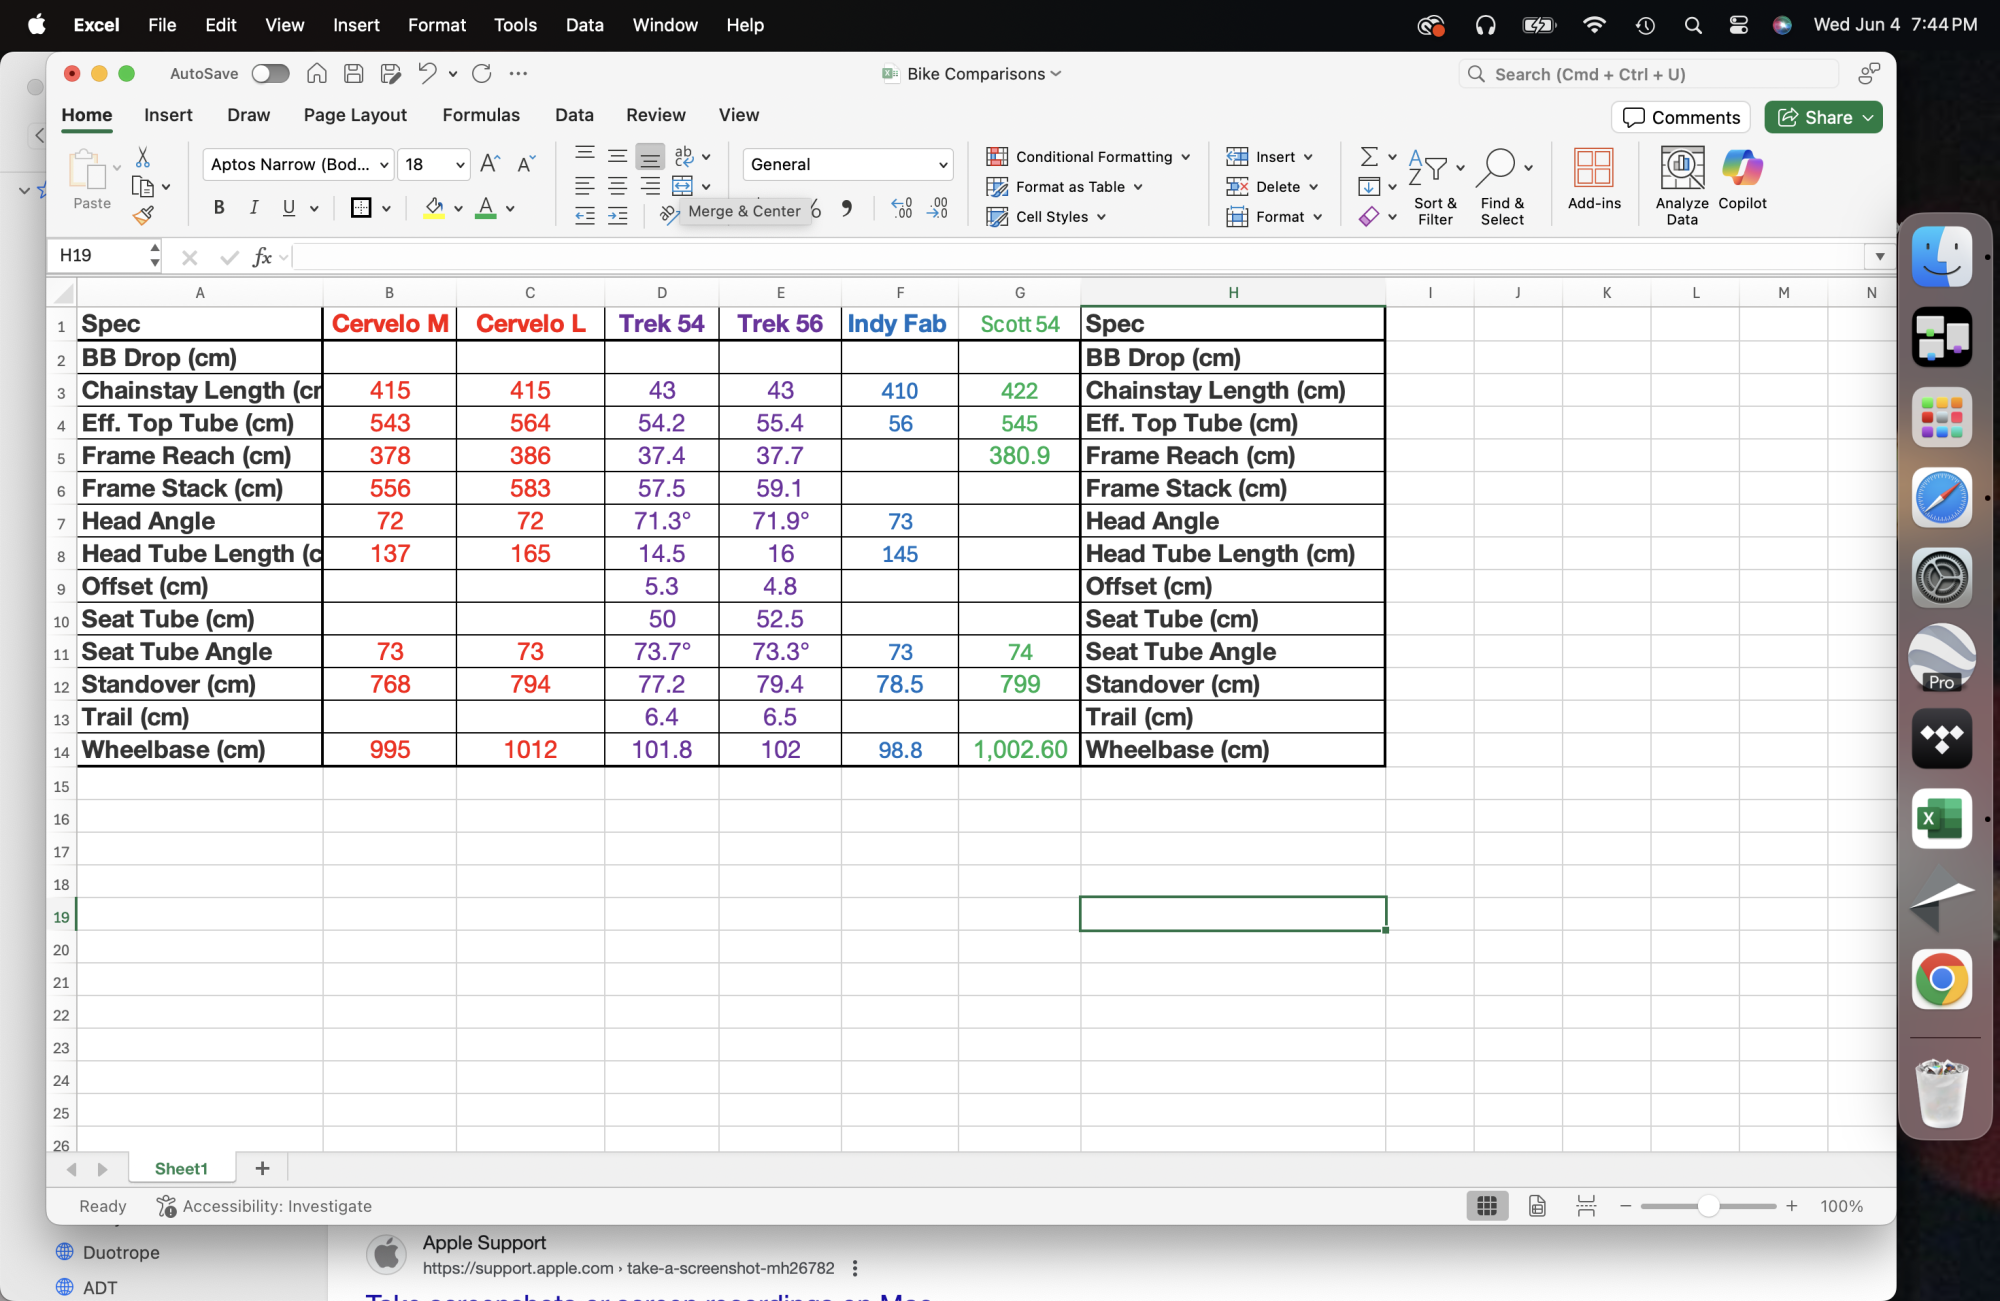Click the Cut scissors icon
Screen dimensions: 2000x1301
tap(143, 157)
